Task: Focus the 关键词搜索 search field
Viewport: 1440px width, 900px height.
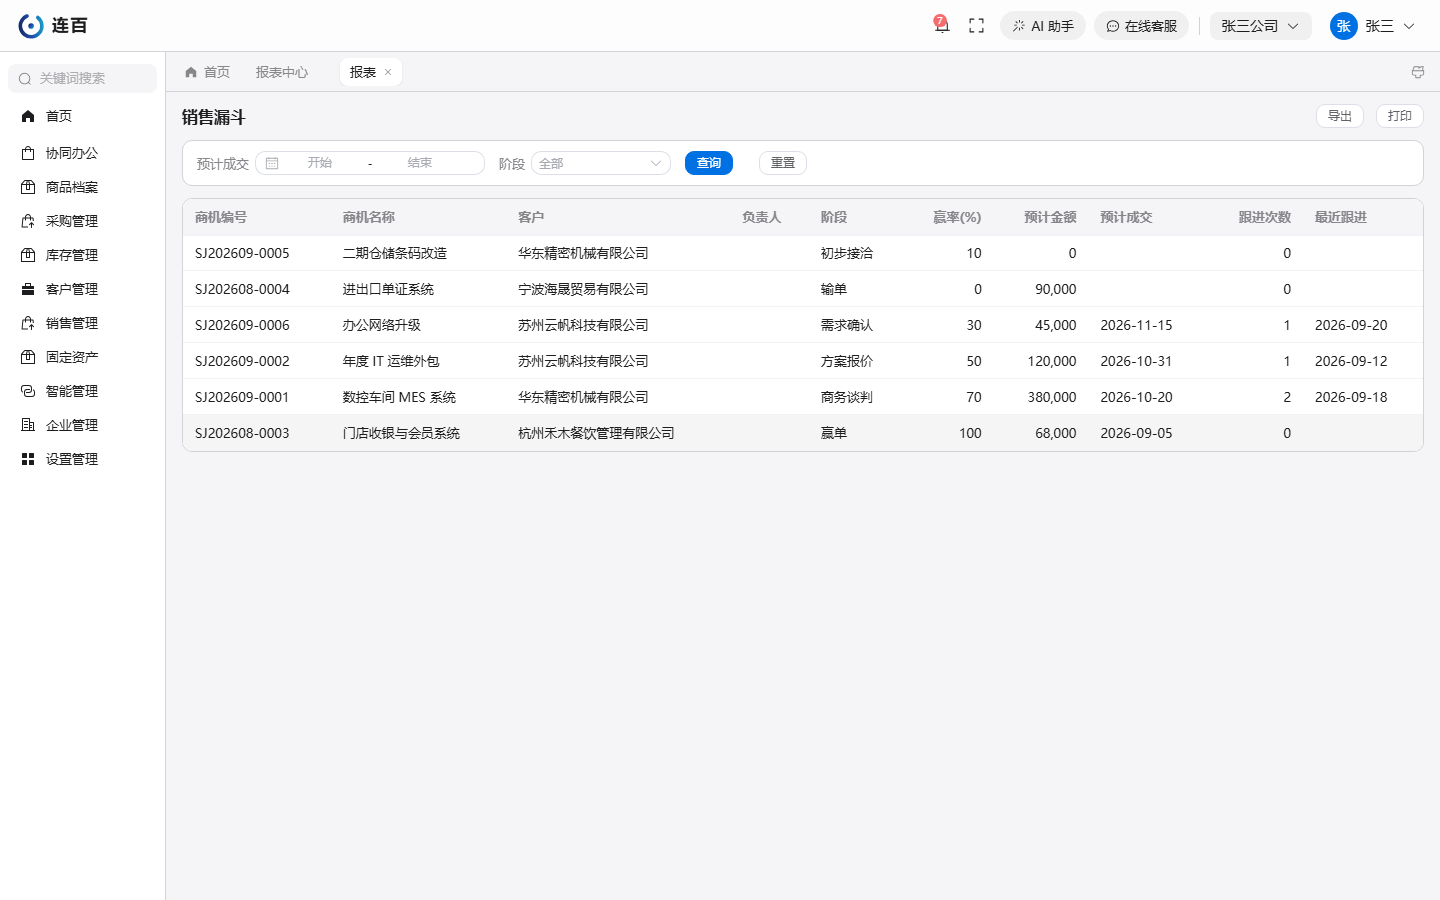Action: pos(83,78)
